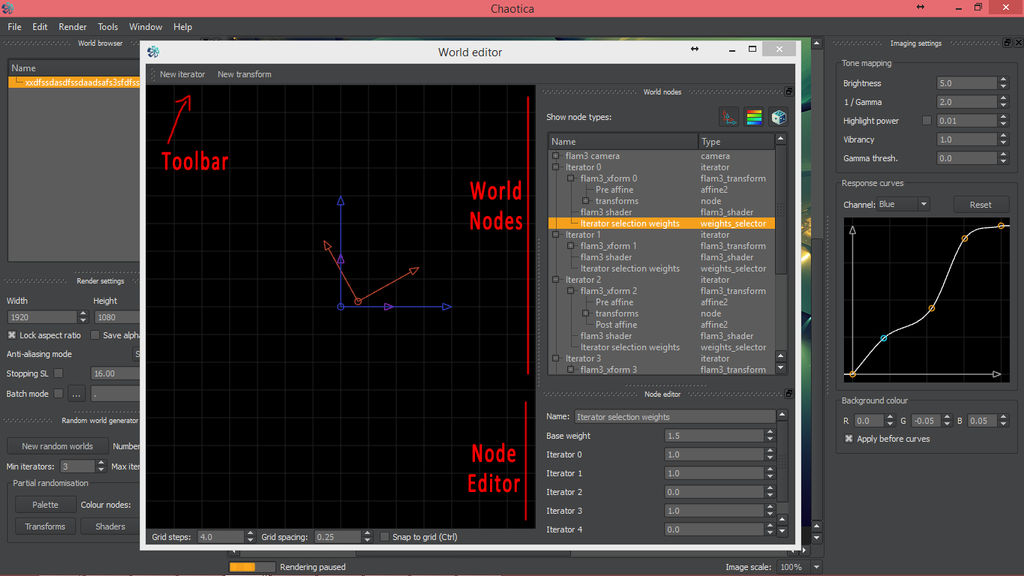Select the middle orange point on response curve
This screenshot has height=576, width=1024.
click(x=932, y=308)
